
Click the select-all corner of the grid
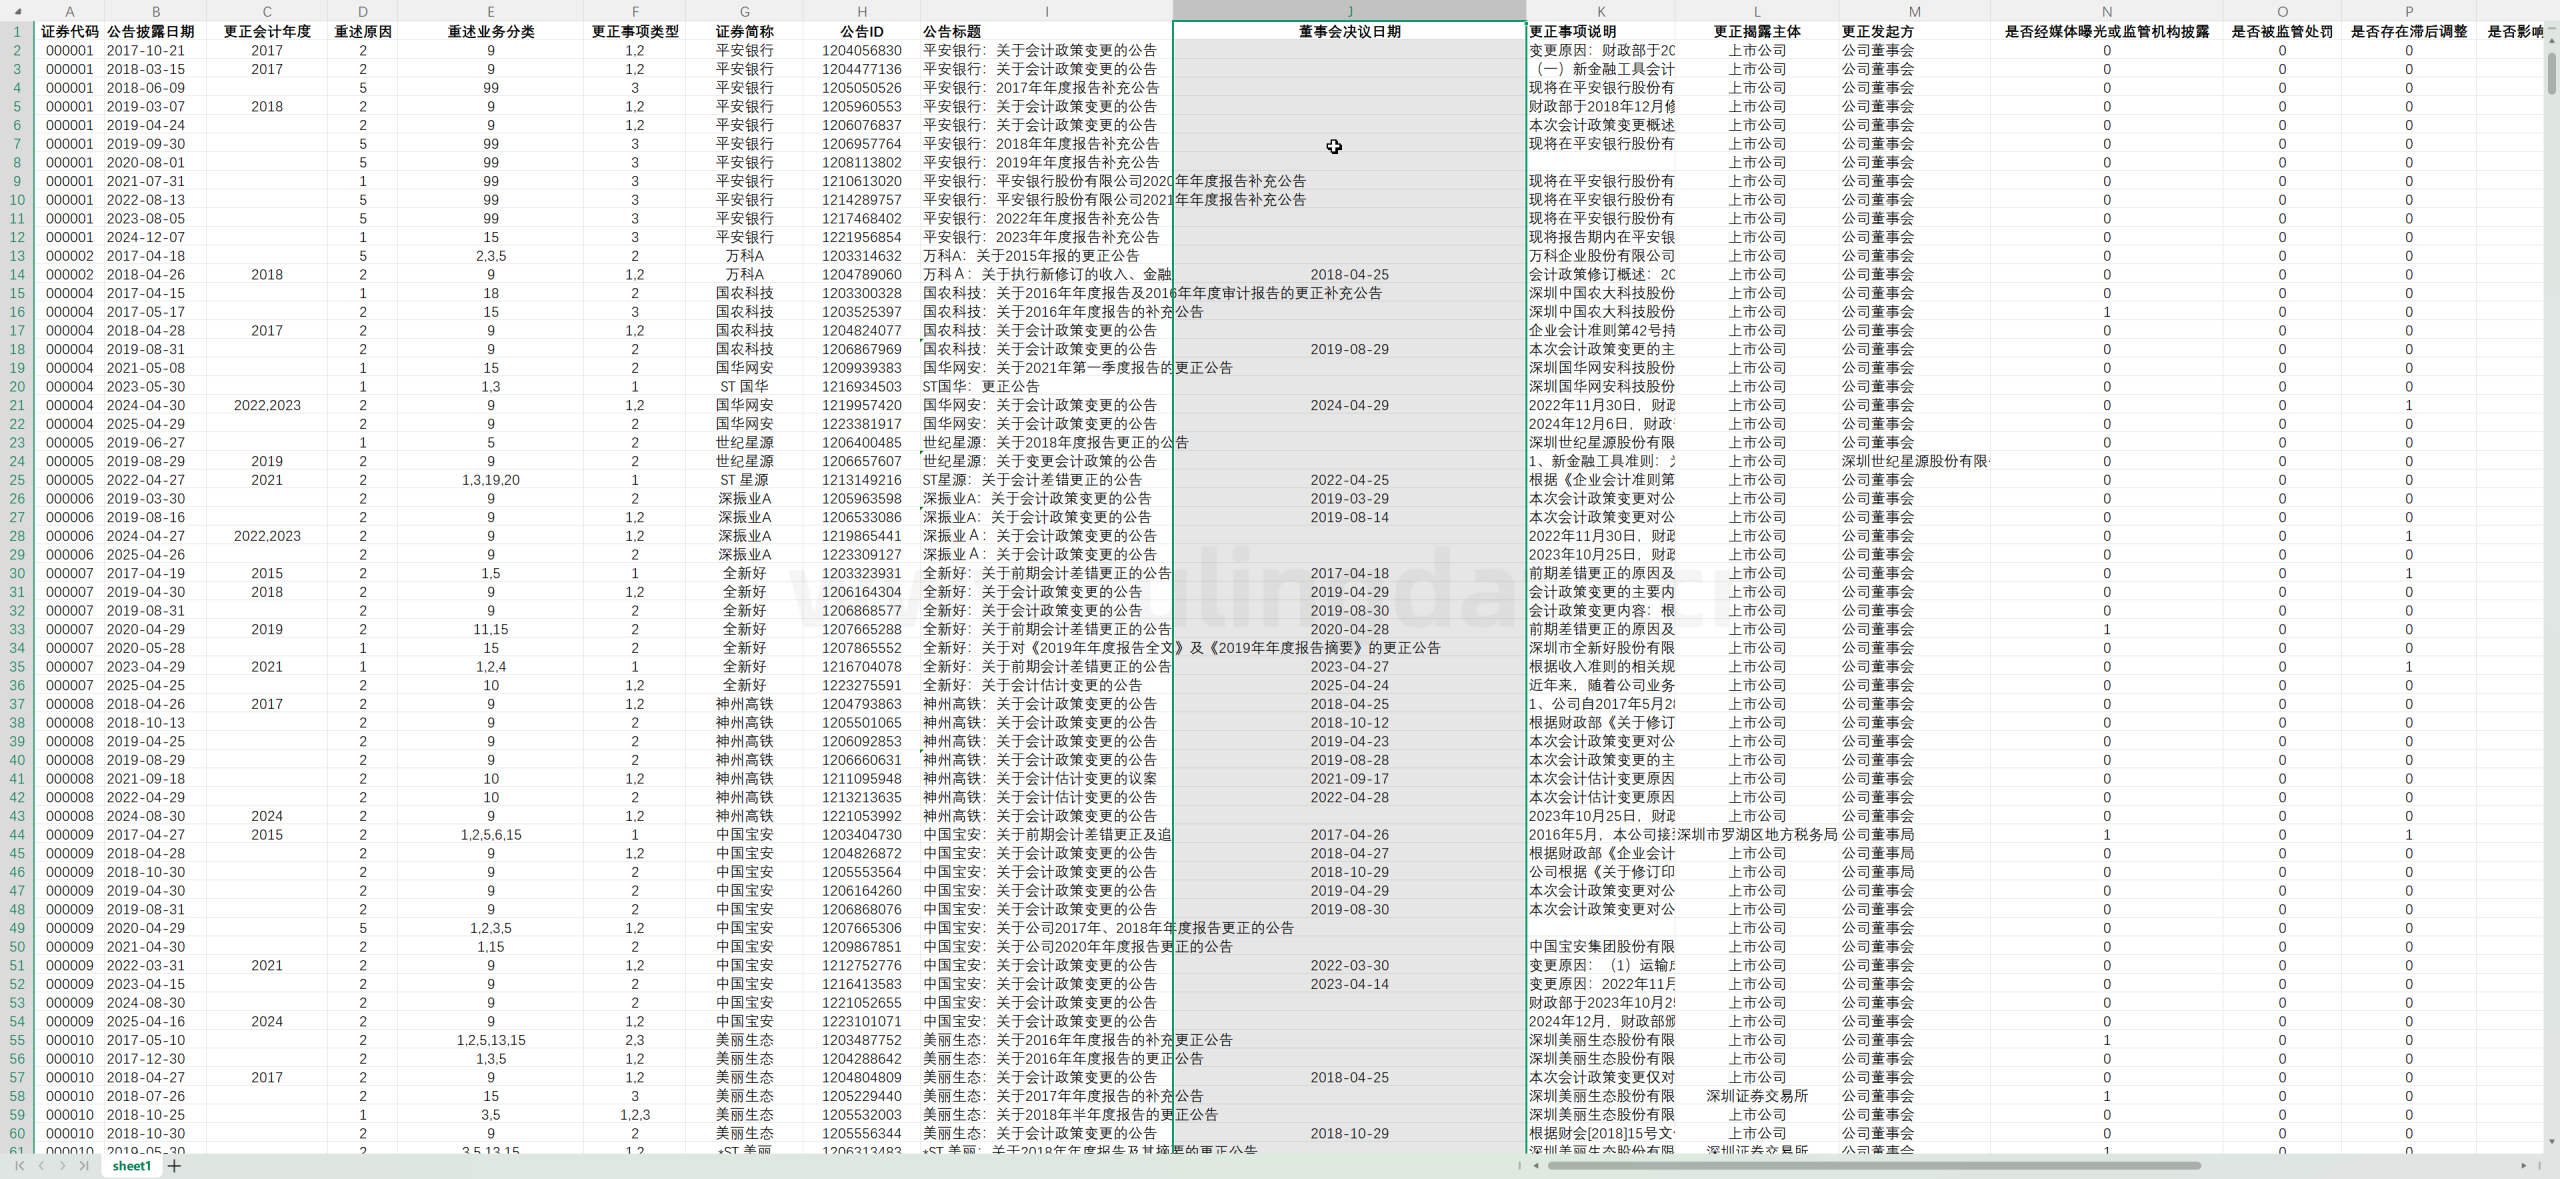17,11
